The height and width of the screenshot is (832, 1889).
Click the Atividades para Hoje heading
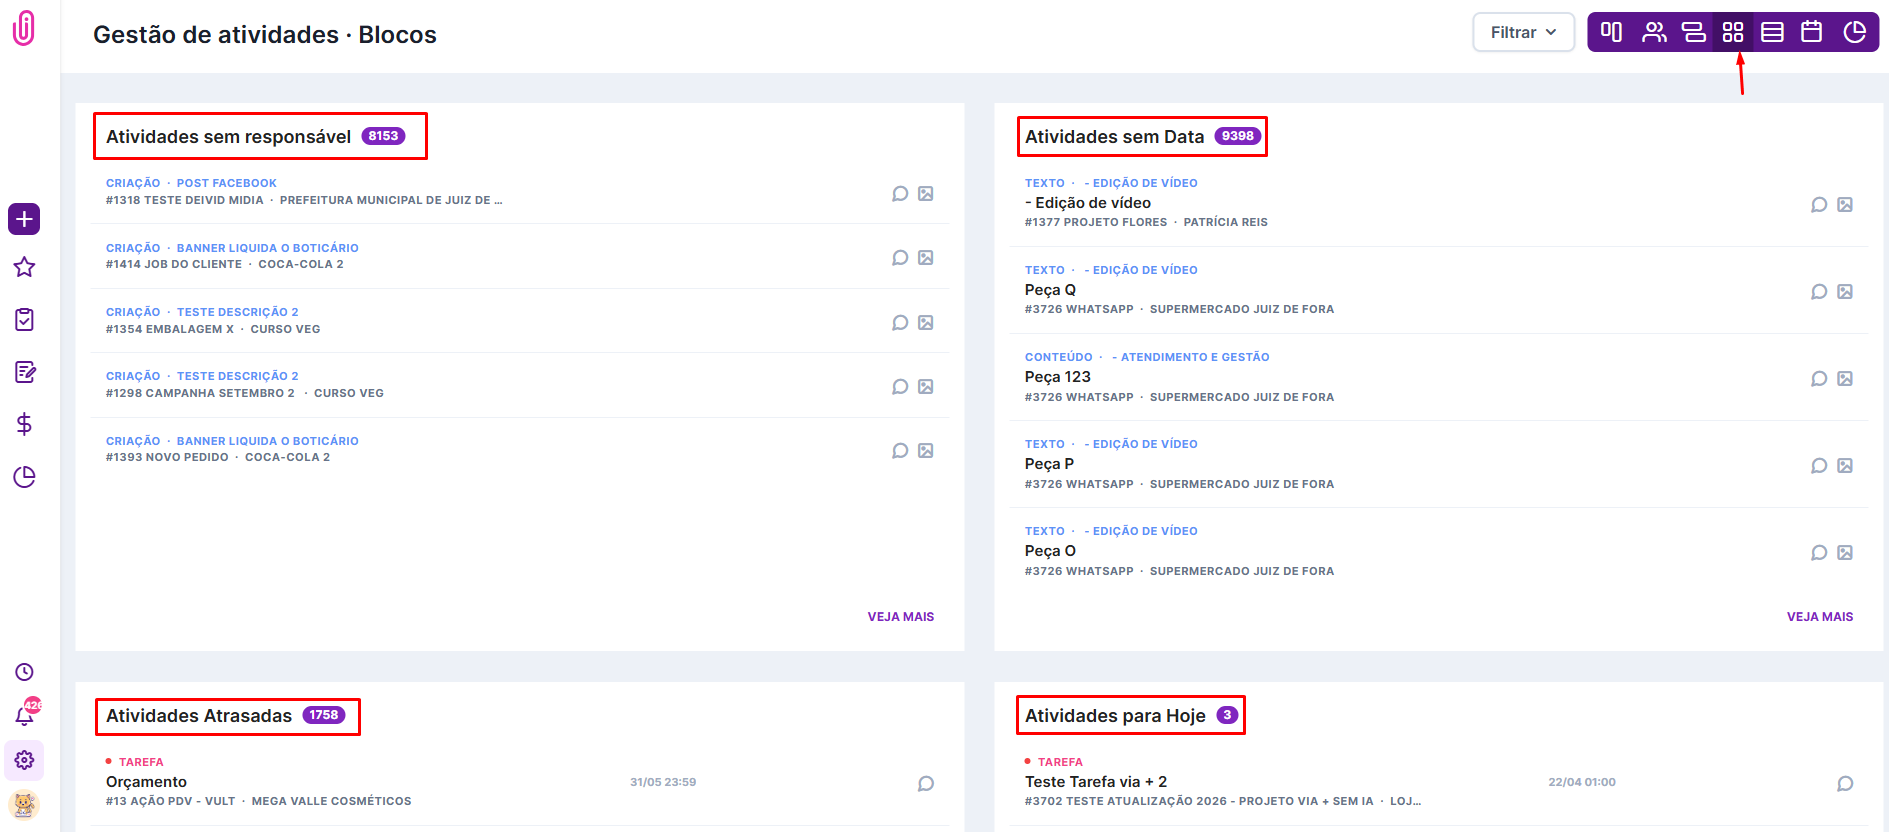coord(1115,716)
